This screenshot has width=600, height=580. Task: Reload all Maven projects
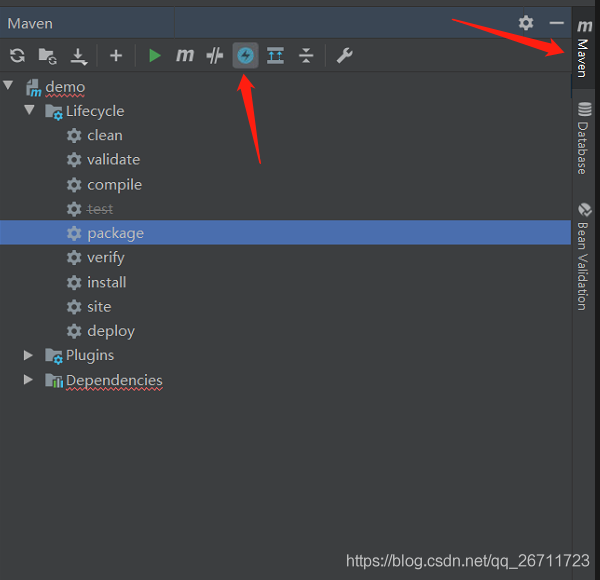pos(18,55)
